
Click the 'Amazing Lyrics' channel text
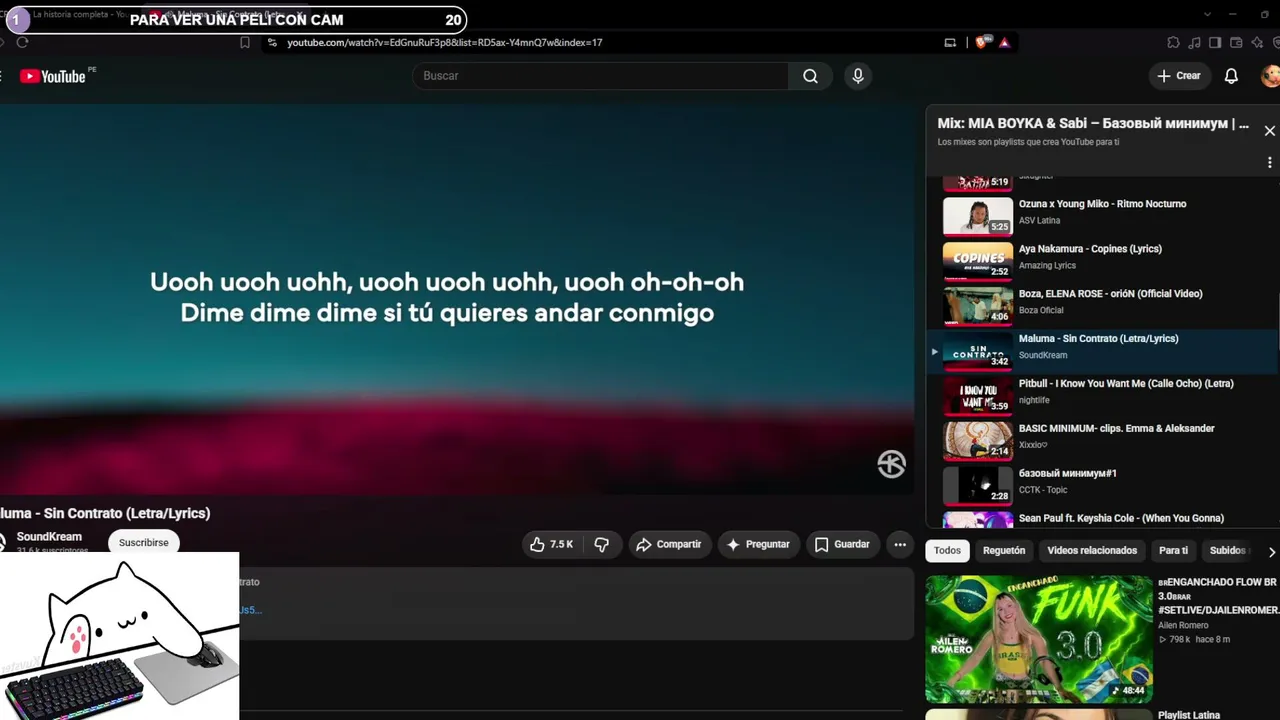(x=1047, y=265)
